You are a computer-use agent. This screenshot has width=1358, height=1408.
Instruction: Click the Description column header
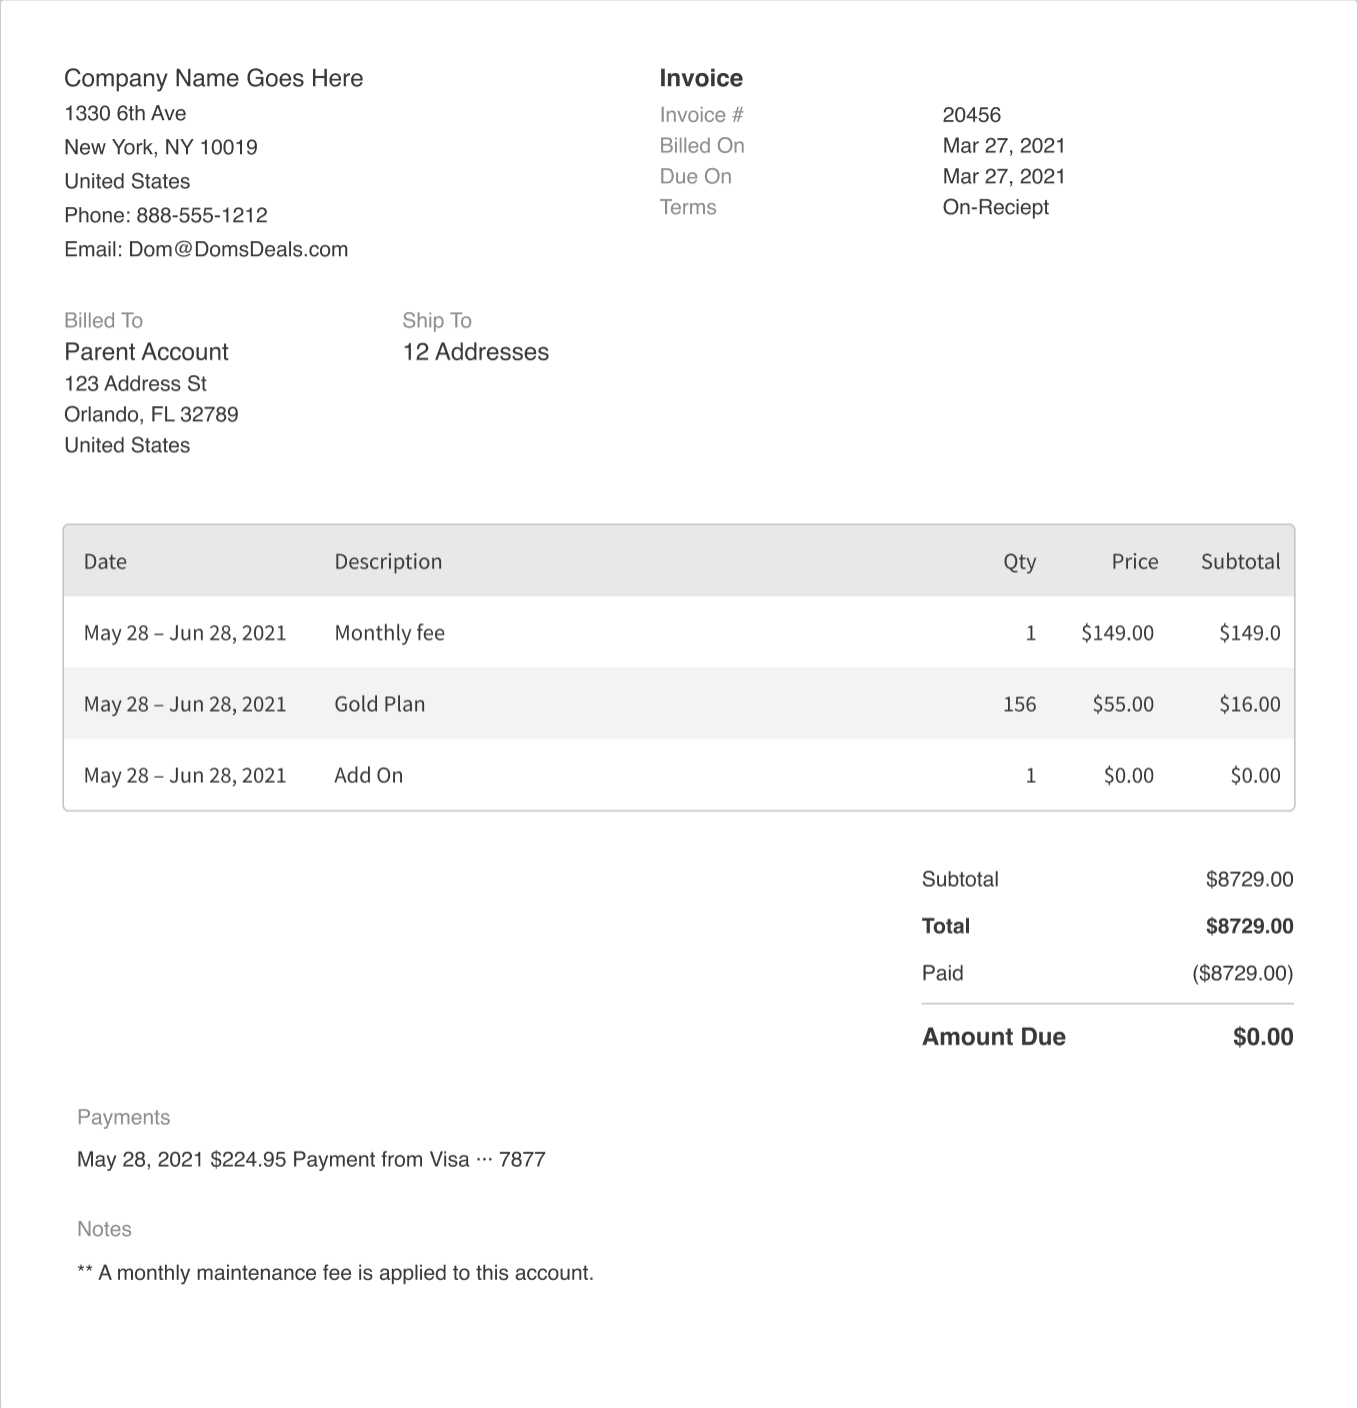click(x=388, y=561)
